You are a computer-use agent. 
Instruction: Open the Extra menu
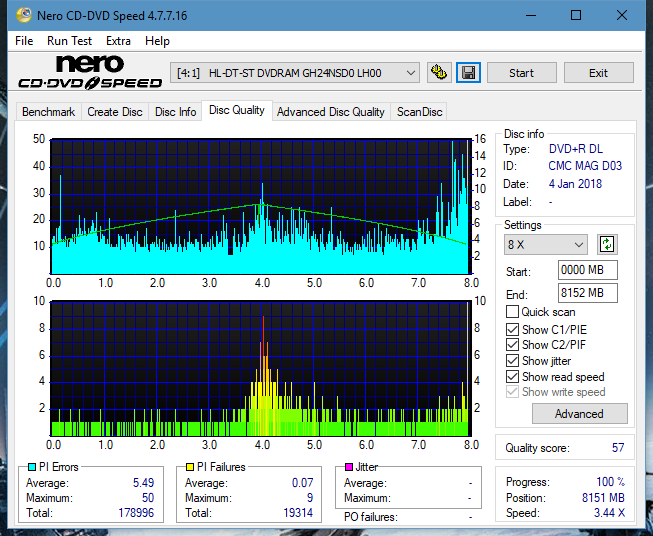pyautogui.click(x=118, y=41)
